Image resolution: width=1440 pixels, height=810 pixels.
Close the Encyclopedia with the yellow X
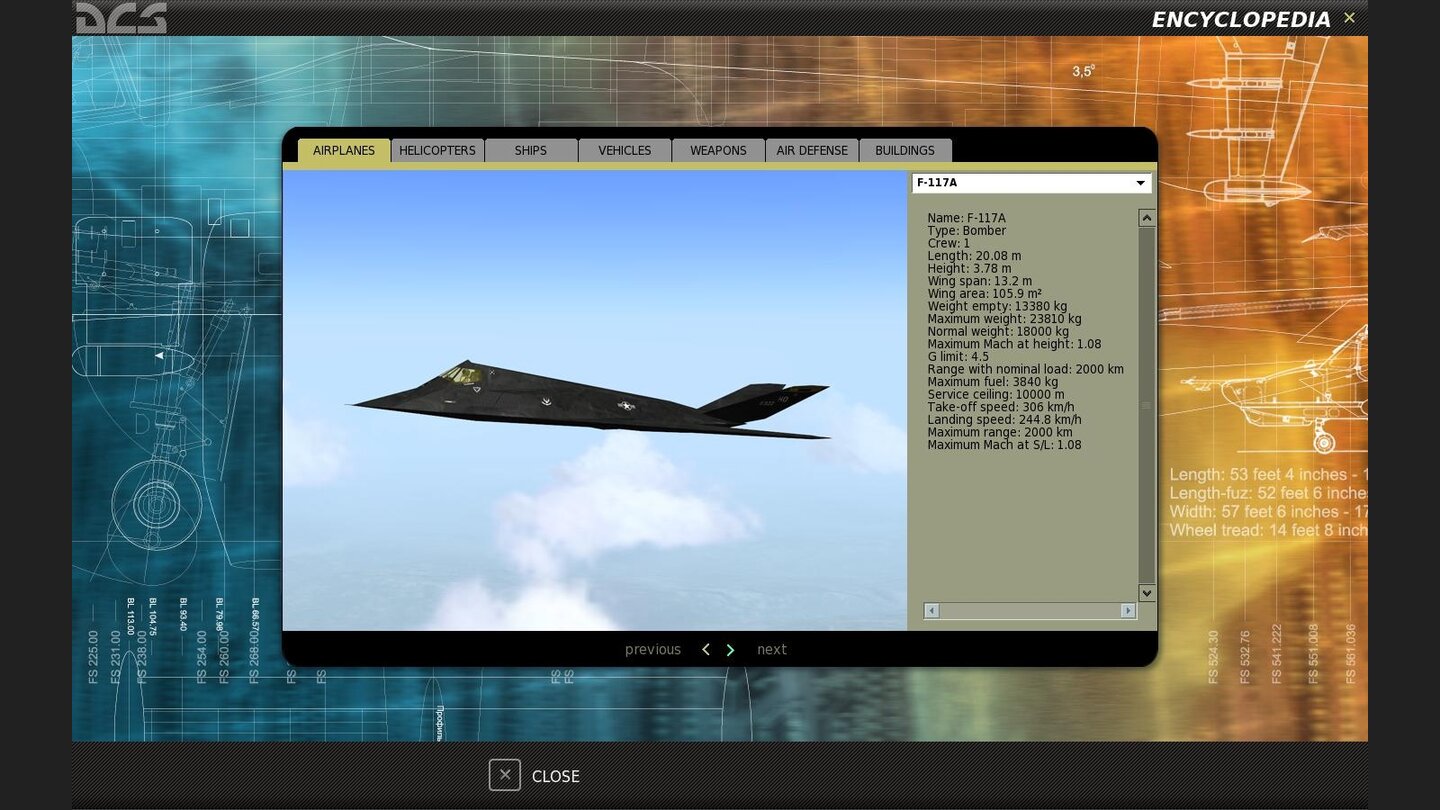tap(1349, 17)
